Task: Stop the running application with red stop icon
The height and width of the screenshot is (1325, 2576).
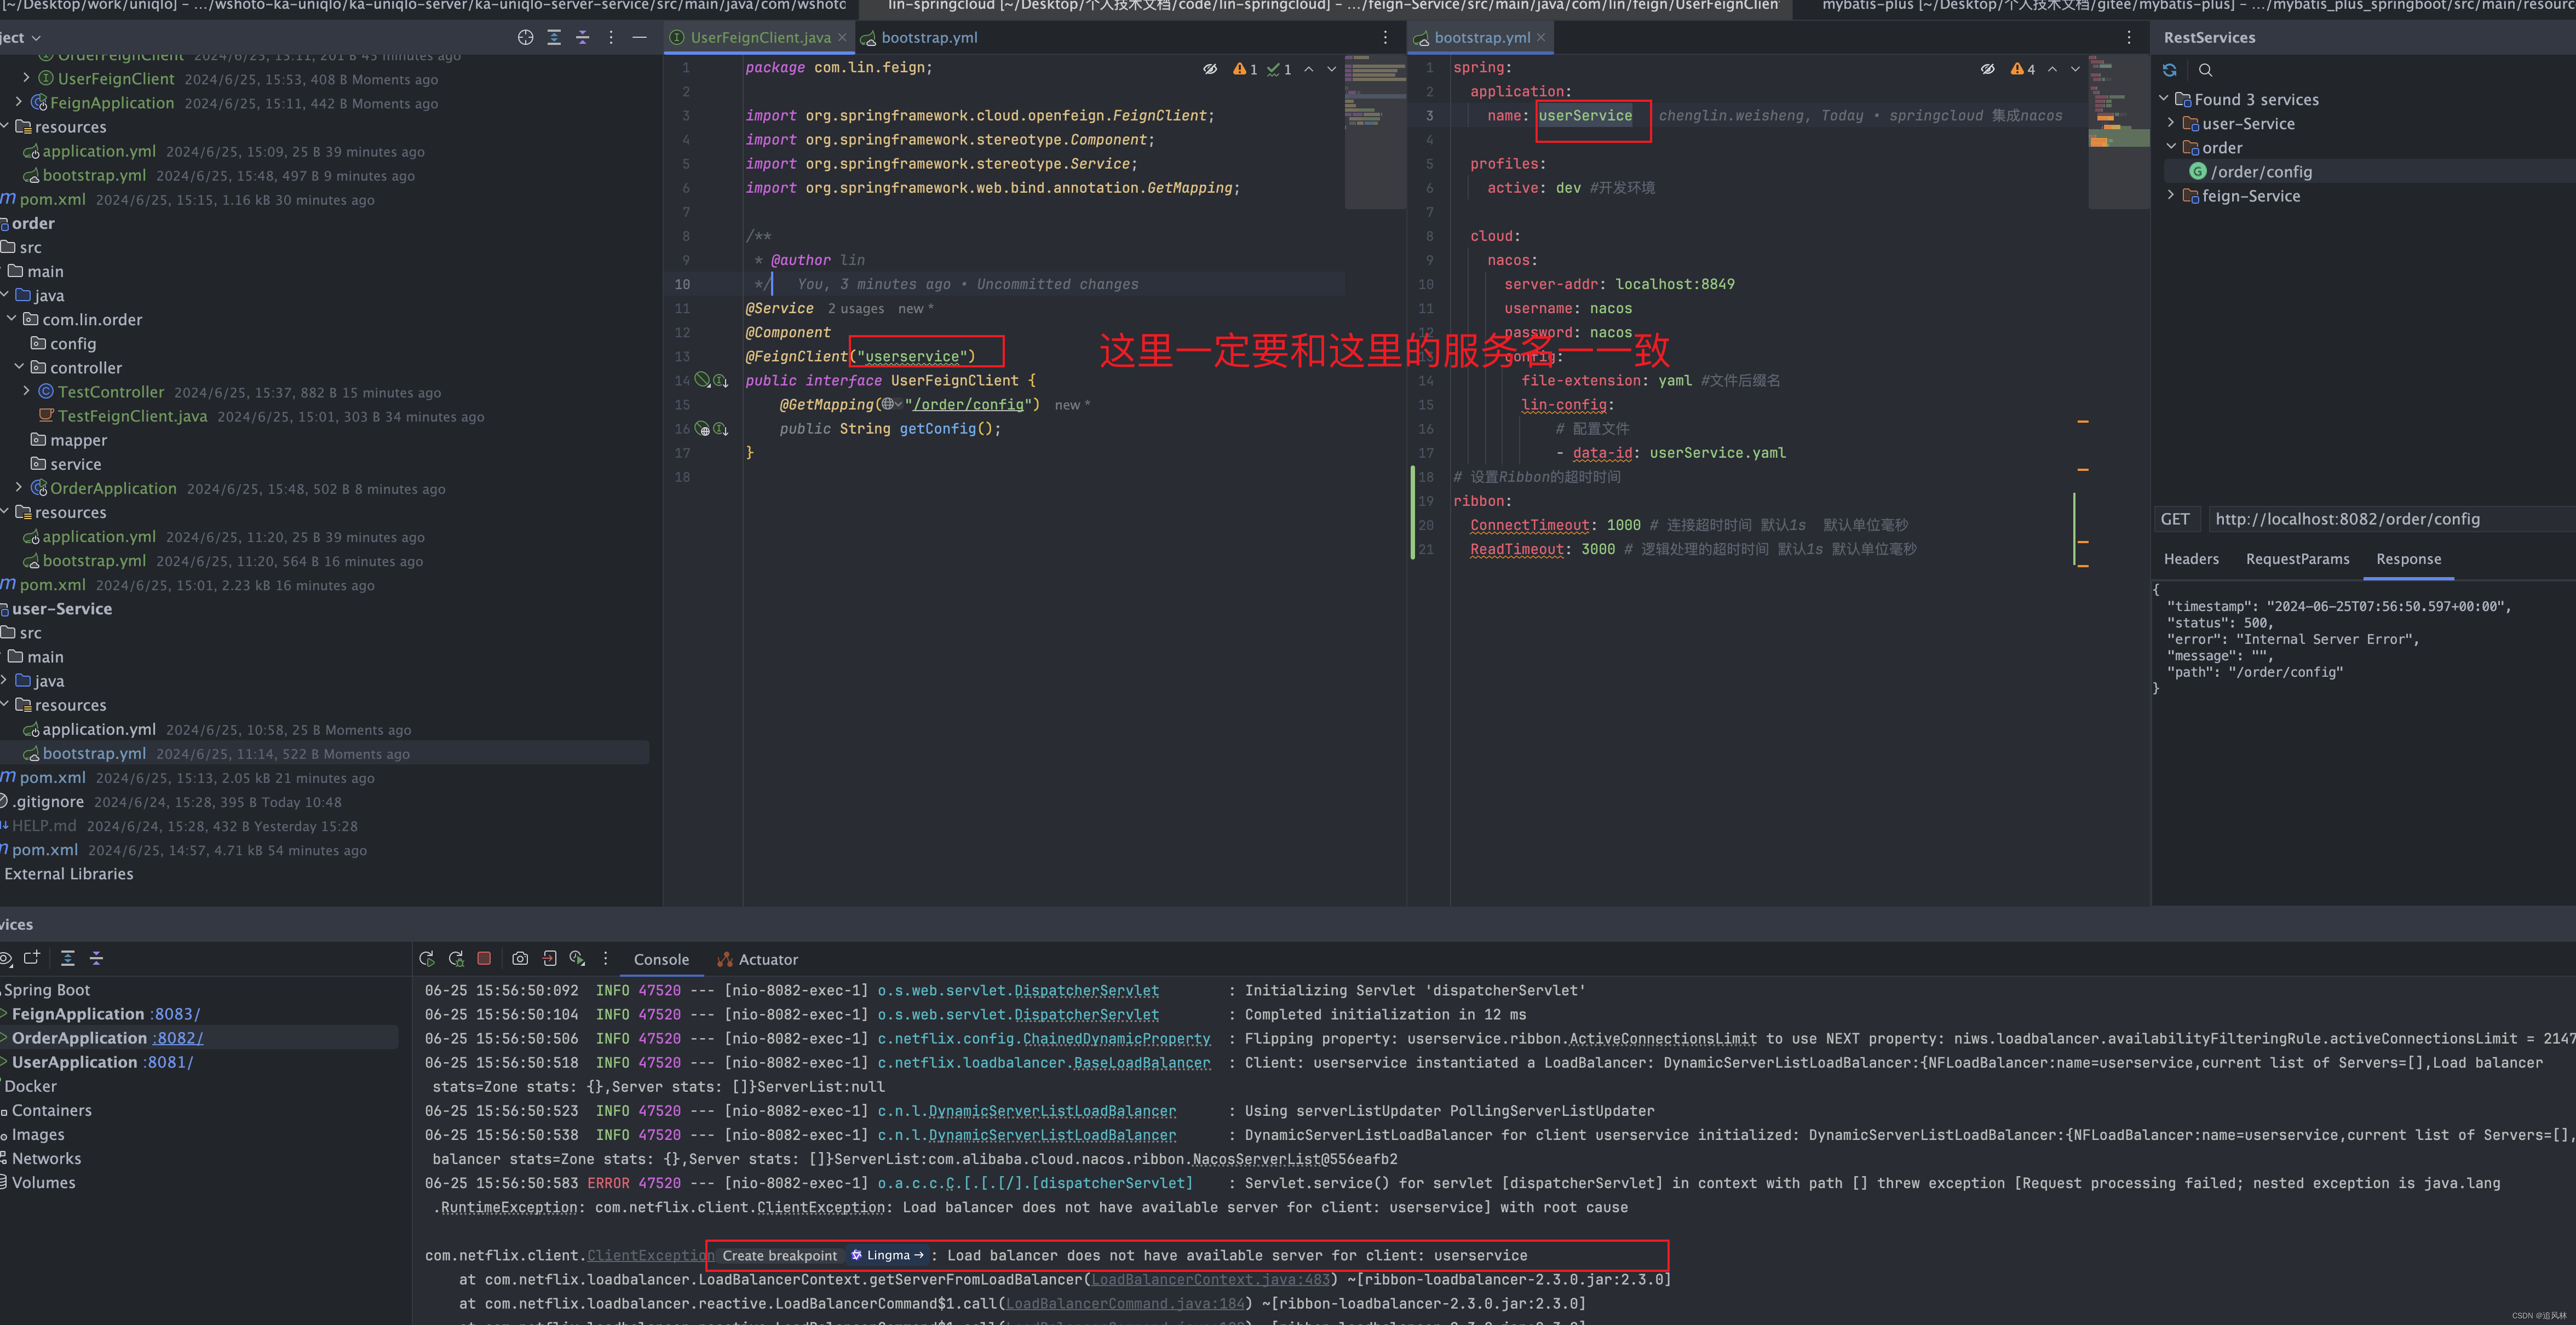Action: click(484, 958)
